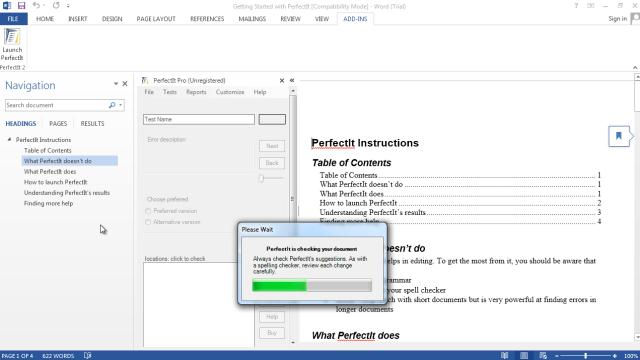Image resolution: width=640 pixels, height=360 pixels.
Task: Open the REVIEW ribbon tab
Action: tap(290, 19)
